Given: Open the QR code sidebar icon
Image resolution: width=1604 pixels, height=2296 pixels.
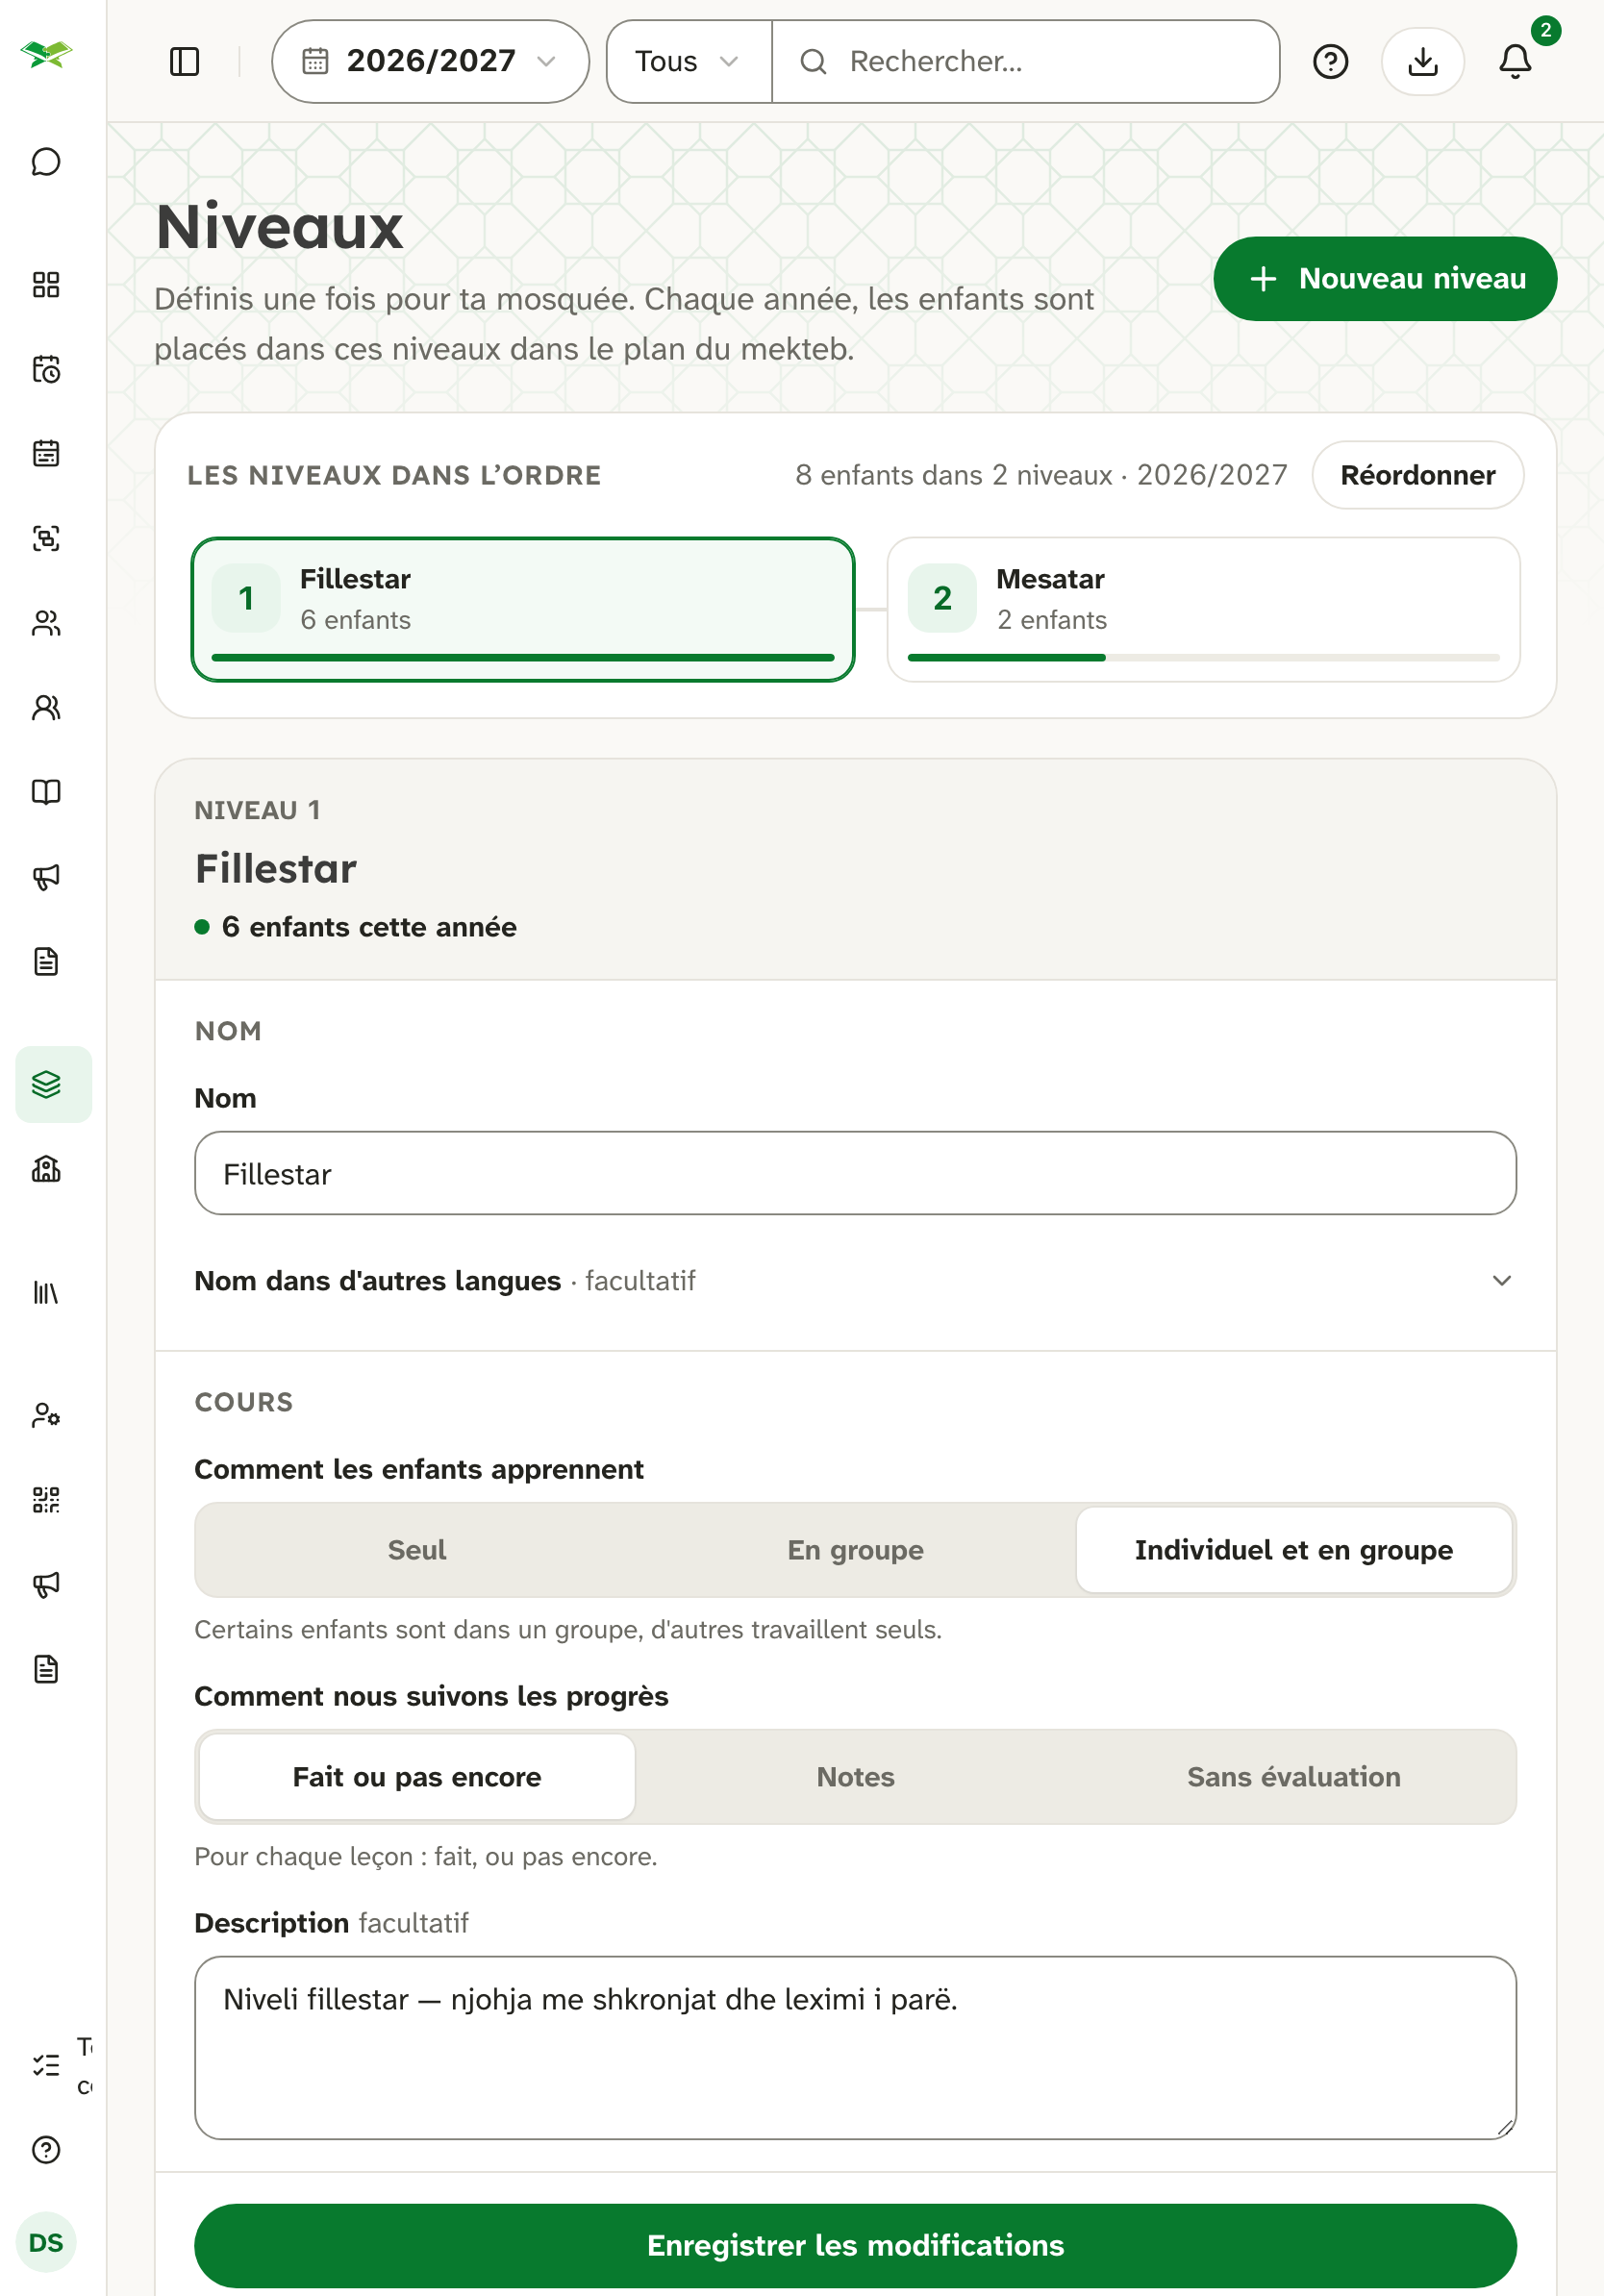Looking at the screenshot, I should pos(46,1499).
